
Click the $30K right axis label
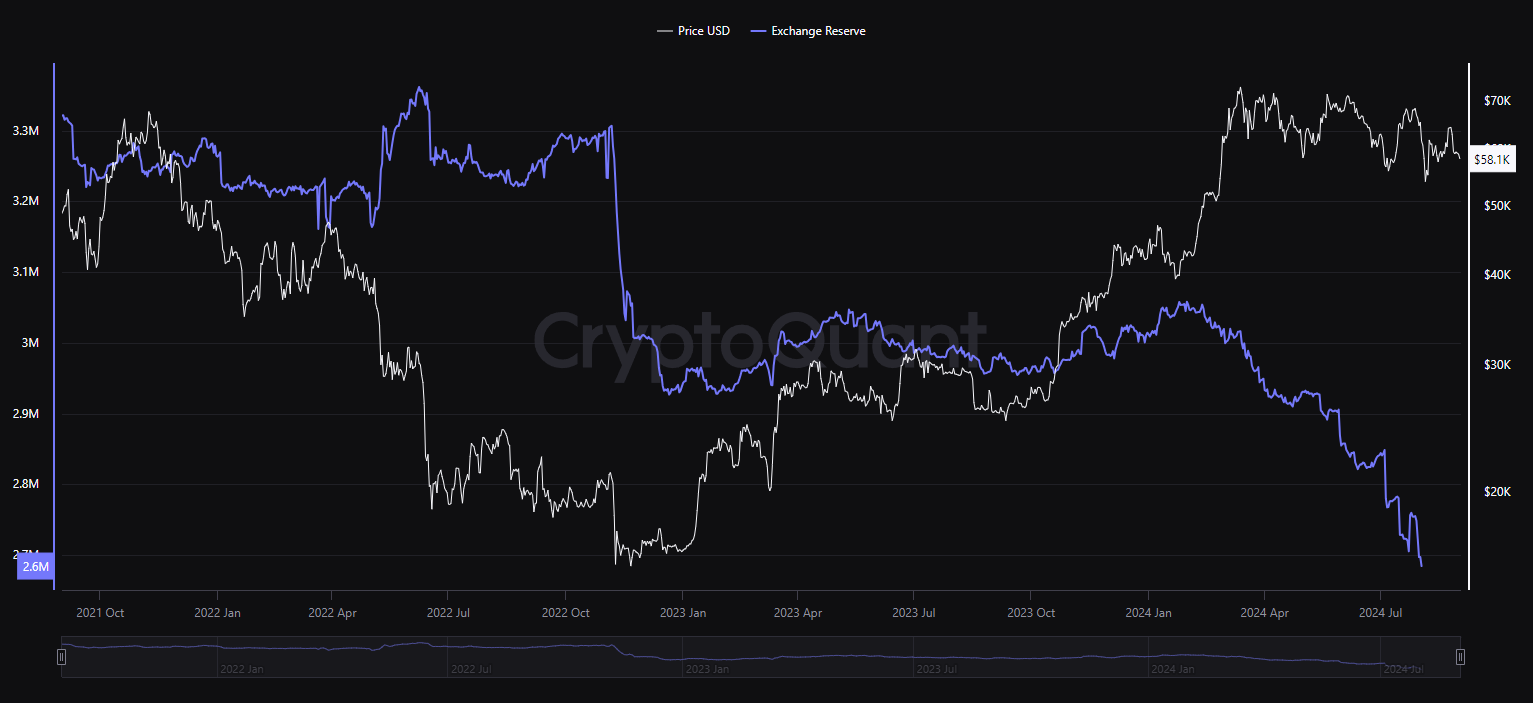click(x=1497, y=365)
